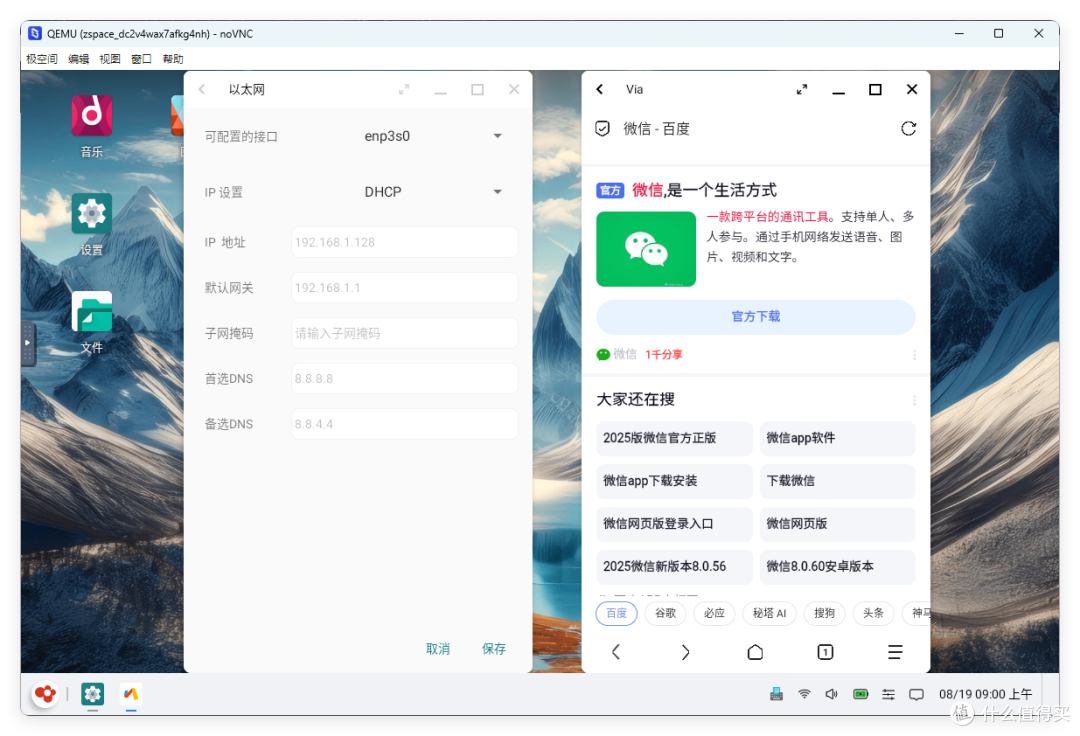Click 保存 to save ethernet settings
The height and width of the screenshot is (736, 1080).
[493, 648]
